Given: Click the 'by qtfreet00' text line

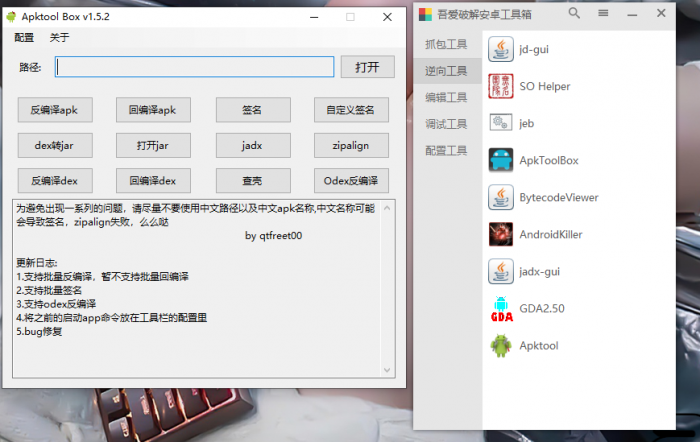Looking at the screenshot, I should pyautogui.click(x=273, y=236).
